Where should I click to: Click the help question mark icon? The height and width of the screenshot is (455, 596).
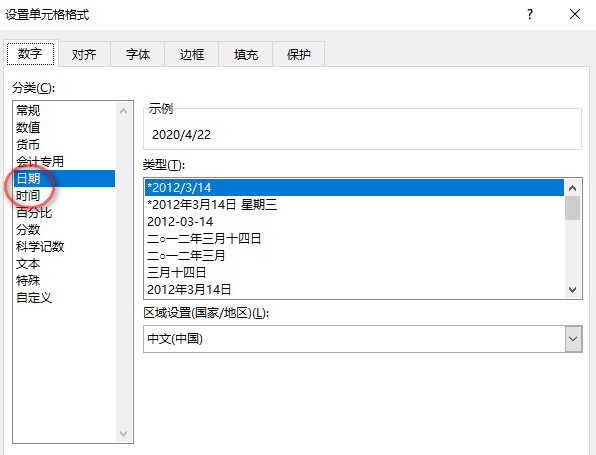click(x=530, y=14)
